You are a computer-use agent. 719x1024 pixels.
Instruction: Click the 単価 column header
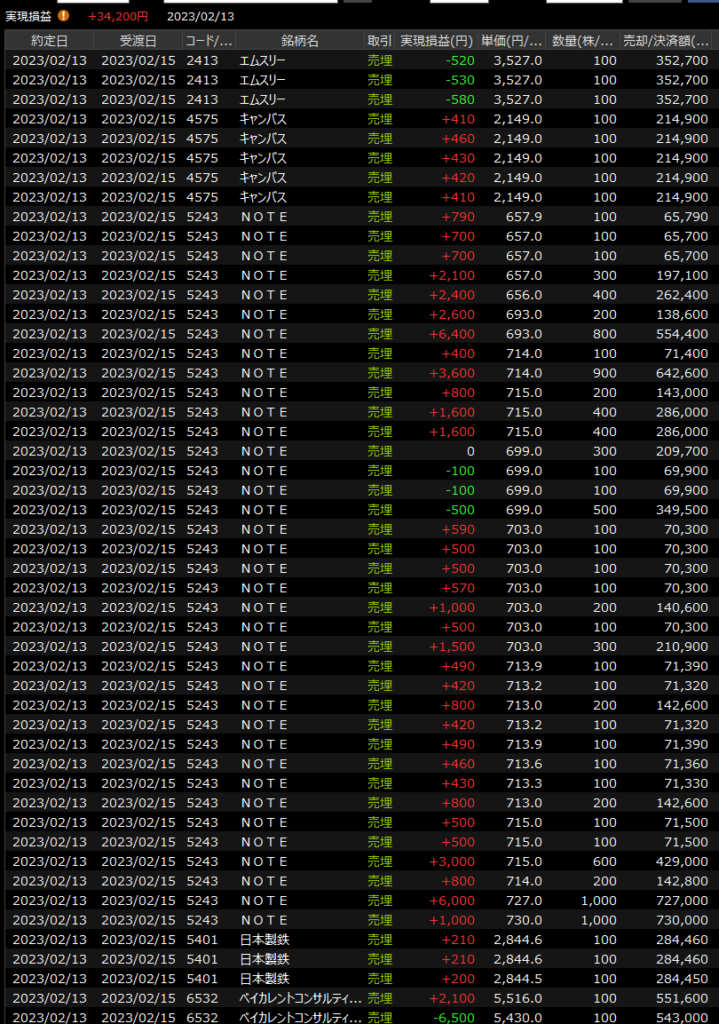512,40
